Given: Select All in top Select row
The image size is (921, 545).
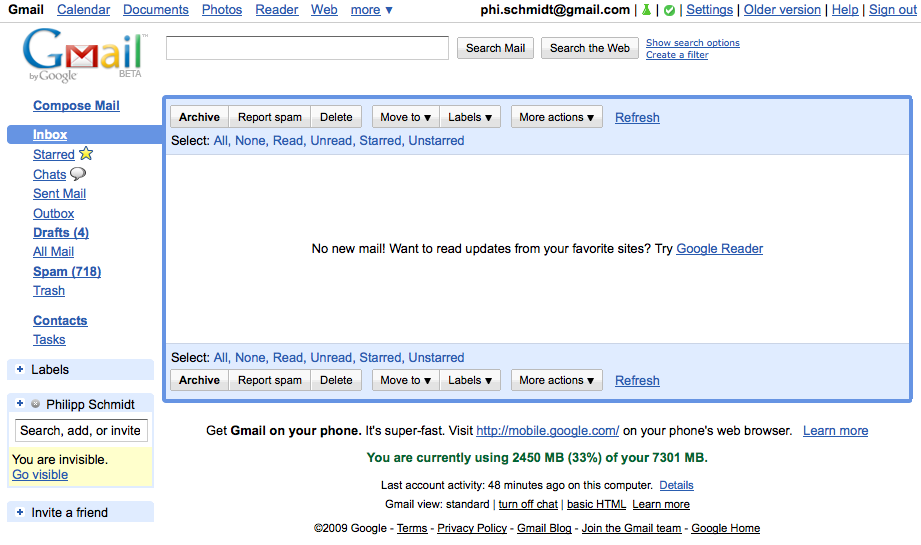Looking at the screenshot, I should click(x=221, y=141).
